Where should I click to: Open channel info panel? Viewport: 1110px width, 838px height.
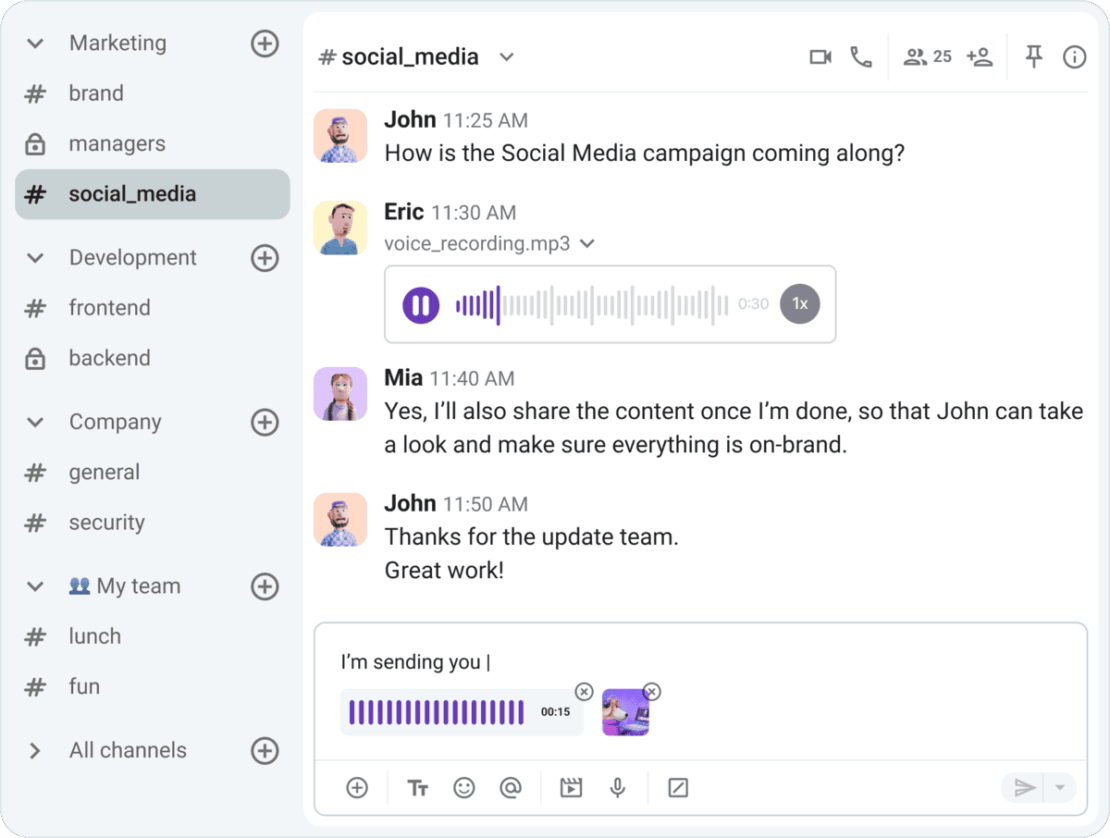(x=1074, y=56)
